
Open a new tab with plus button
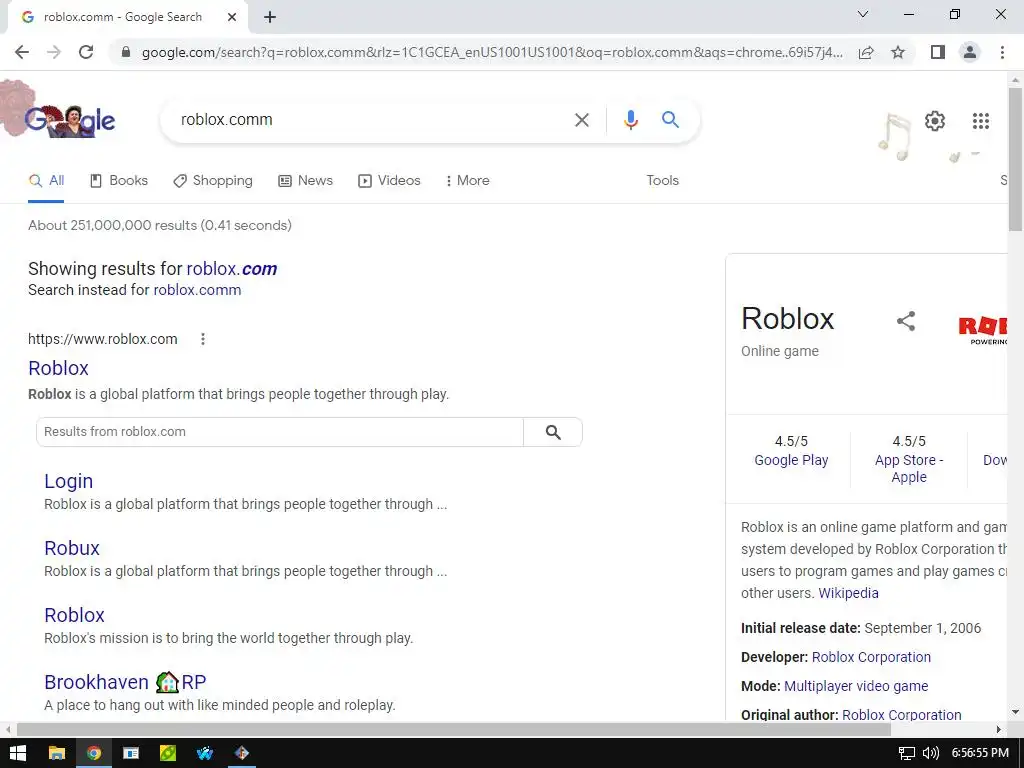(270, 17)
